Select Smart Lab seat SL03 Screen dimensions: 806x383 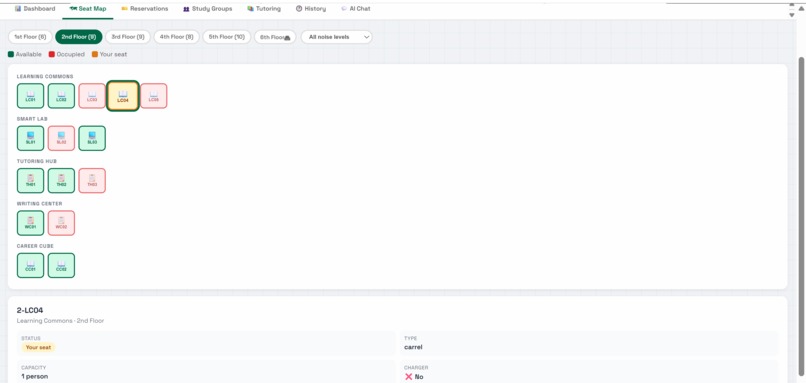(x=92, y=138)
